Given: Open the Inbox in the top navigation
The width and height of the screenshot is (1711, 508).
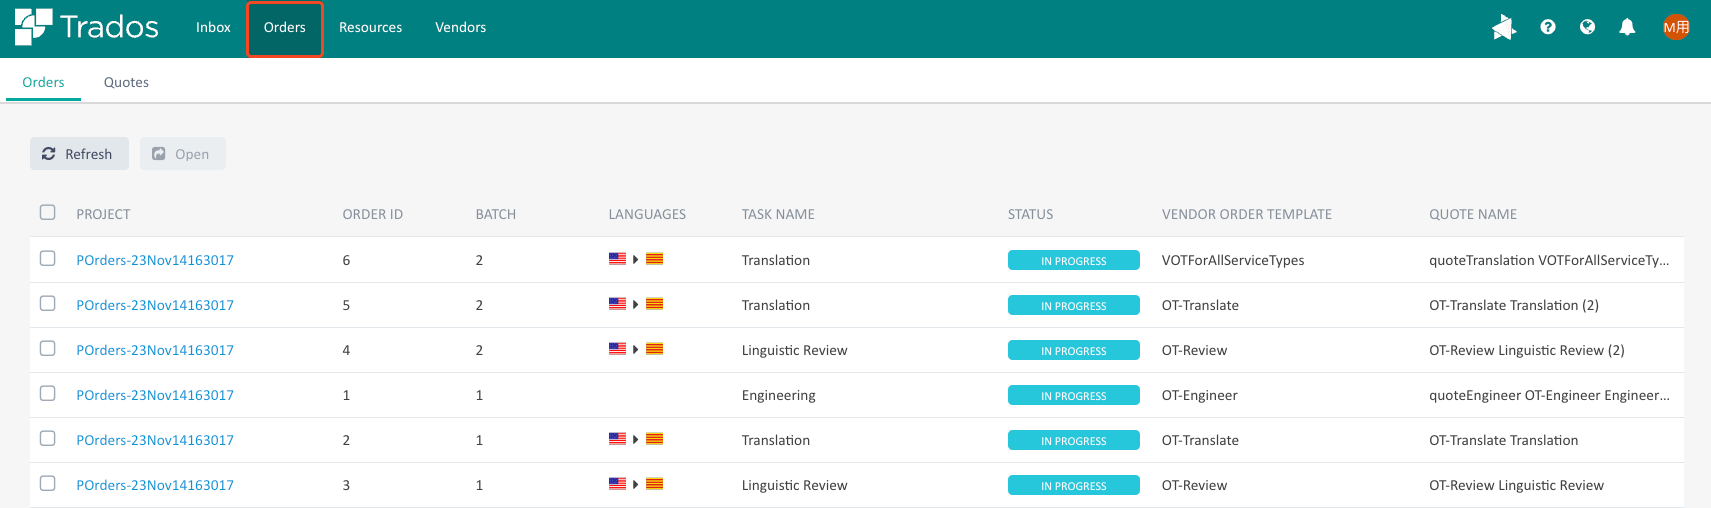Looking at the screenshot, I should coord(213,28).
